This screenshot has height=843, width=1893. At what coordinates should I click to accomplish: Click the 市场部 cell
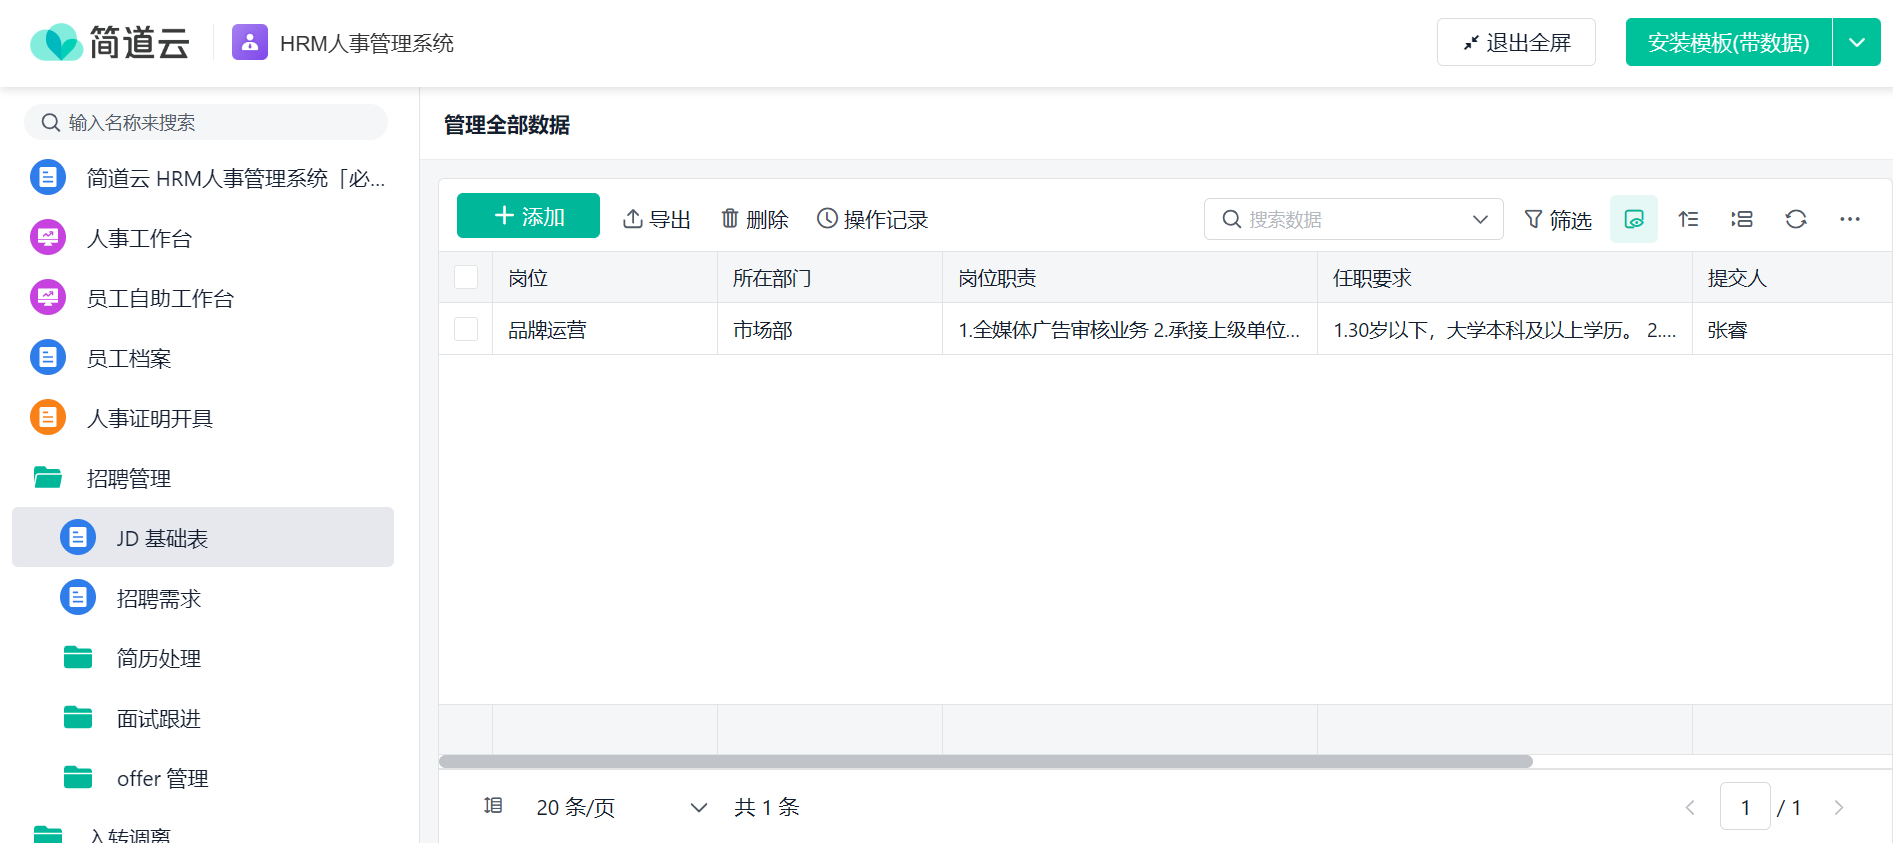coord(830,329)
